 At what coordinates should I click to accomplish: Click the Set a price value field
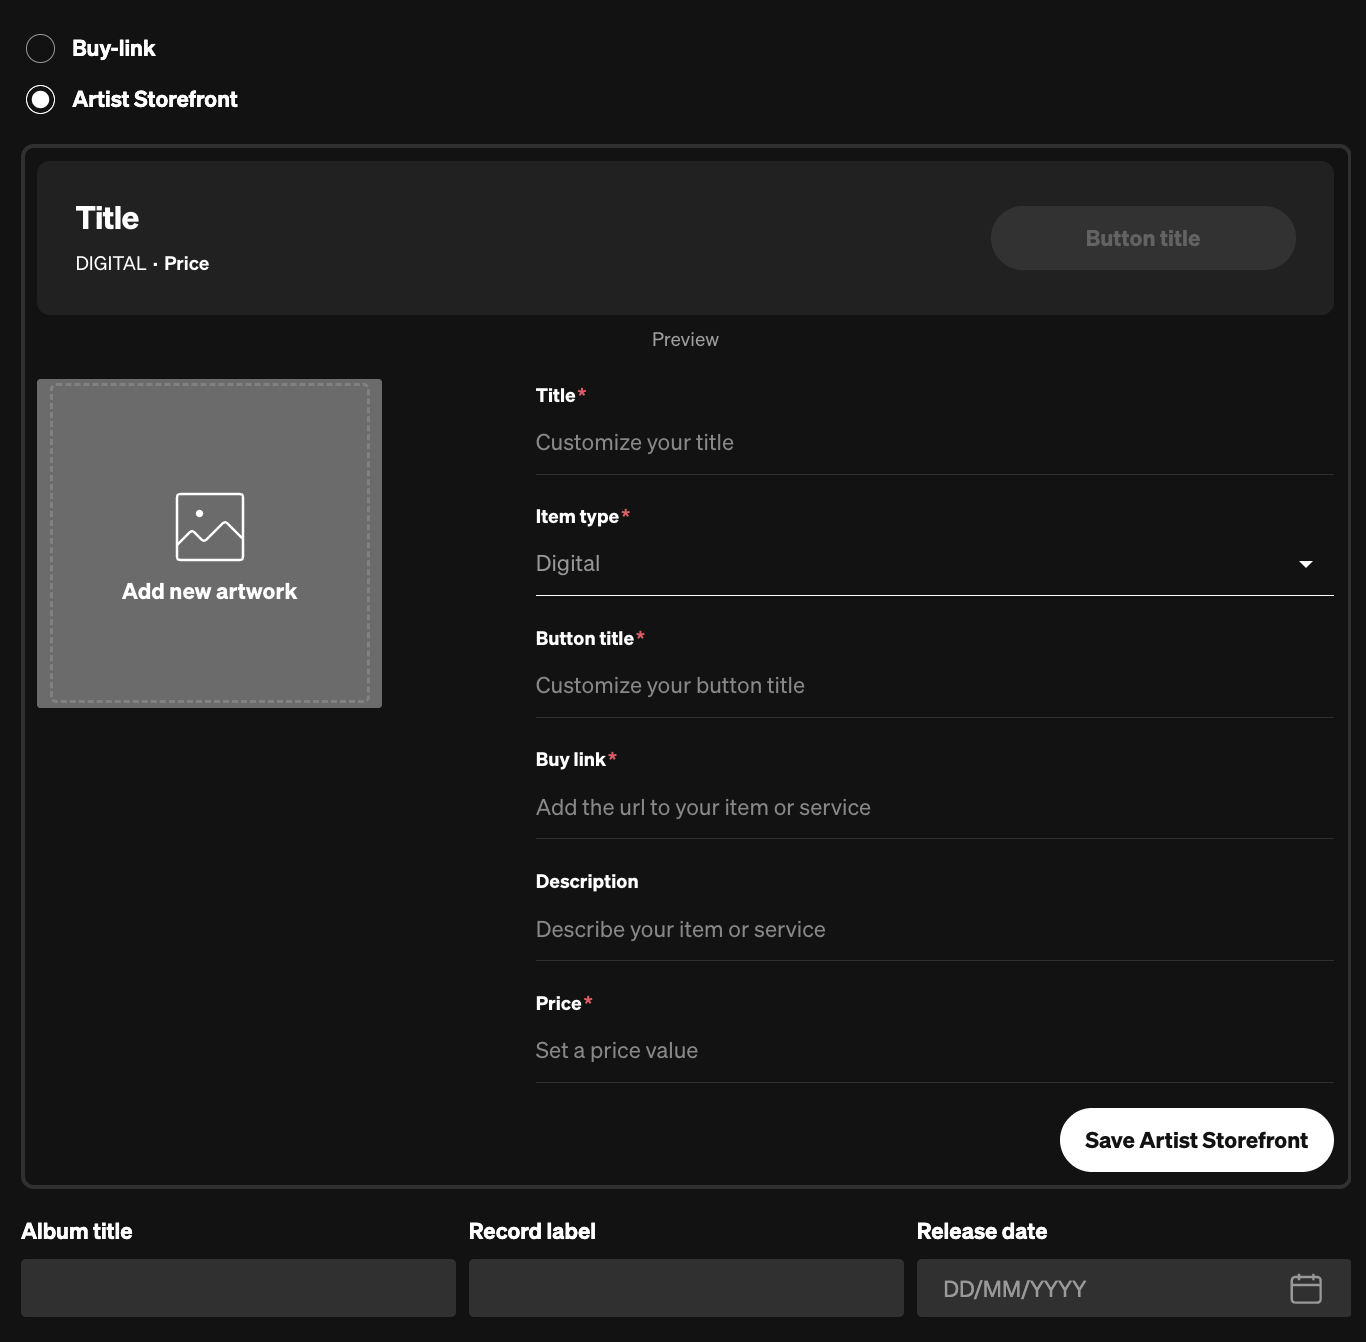tap(934, 1051)
